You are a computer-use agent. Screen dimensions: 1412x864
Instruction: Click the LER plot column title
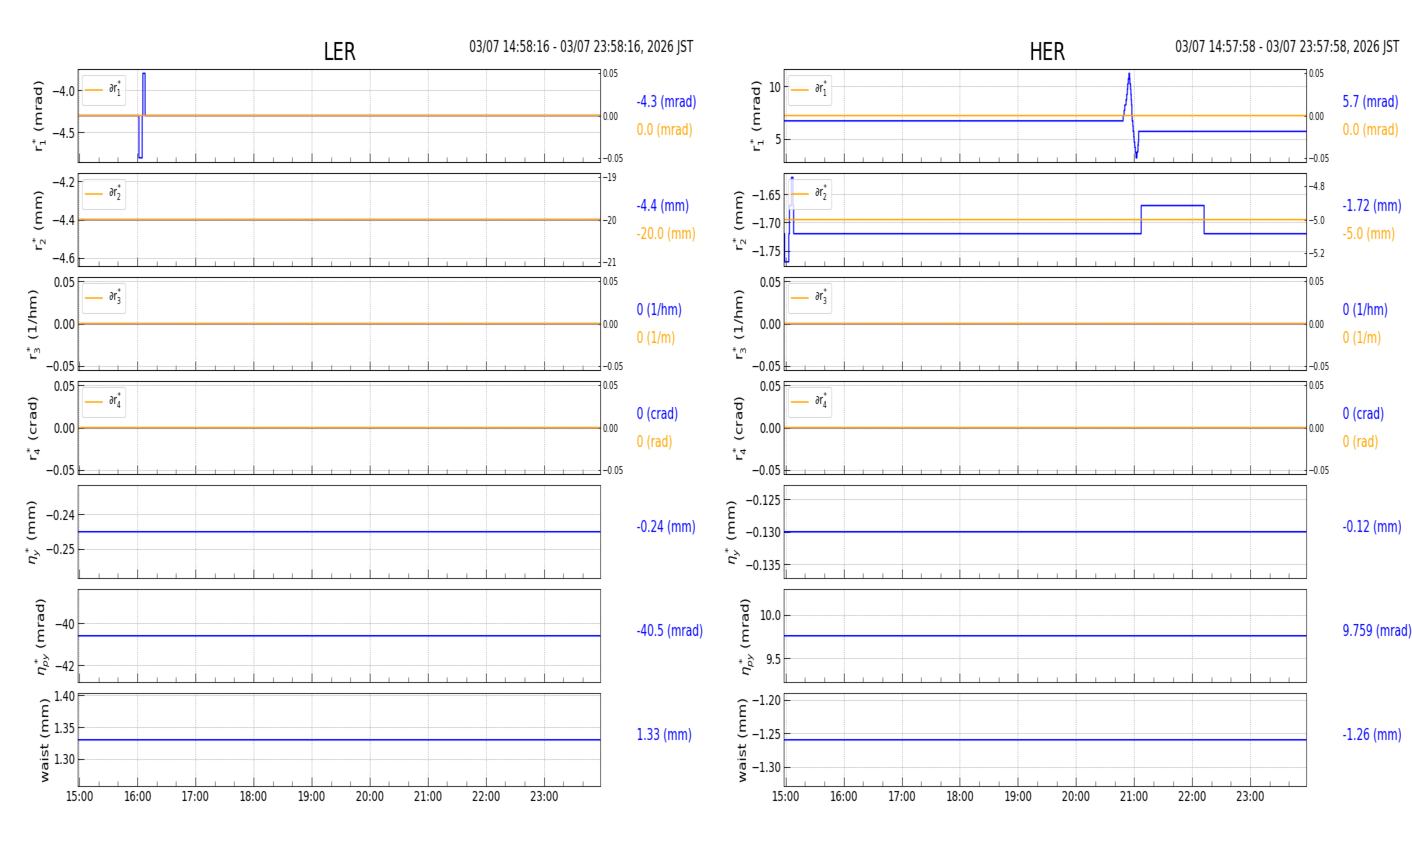339,52
